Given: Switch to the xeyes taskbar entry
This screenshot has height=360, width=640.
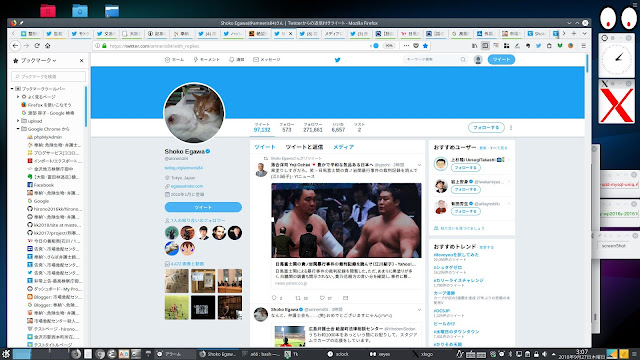Looking at the screenshot, I should click(380, 354).
